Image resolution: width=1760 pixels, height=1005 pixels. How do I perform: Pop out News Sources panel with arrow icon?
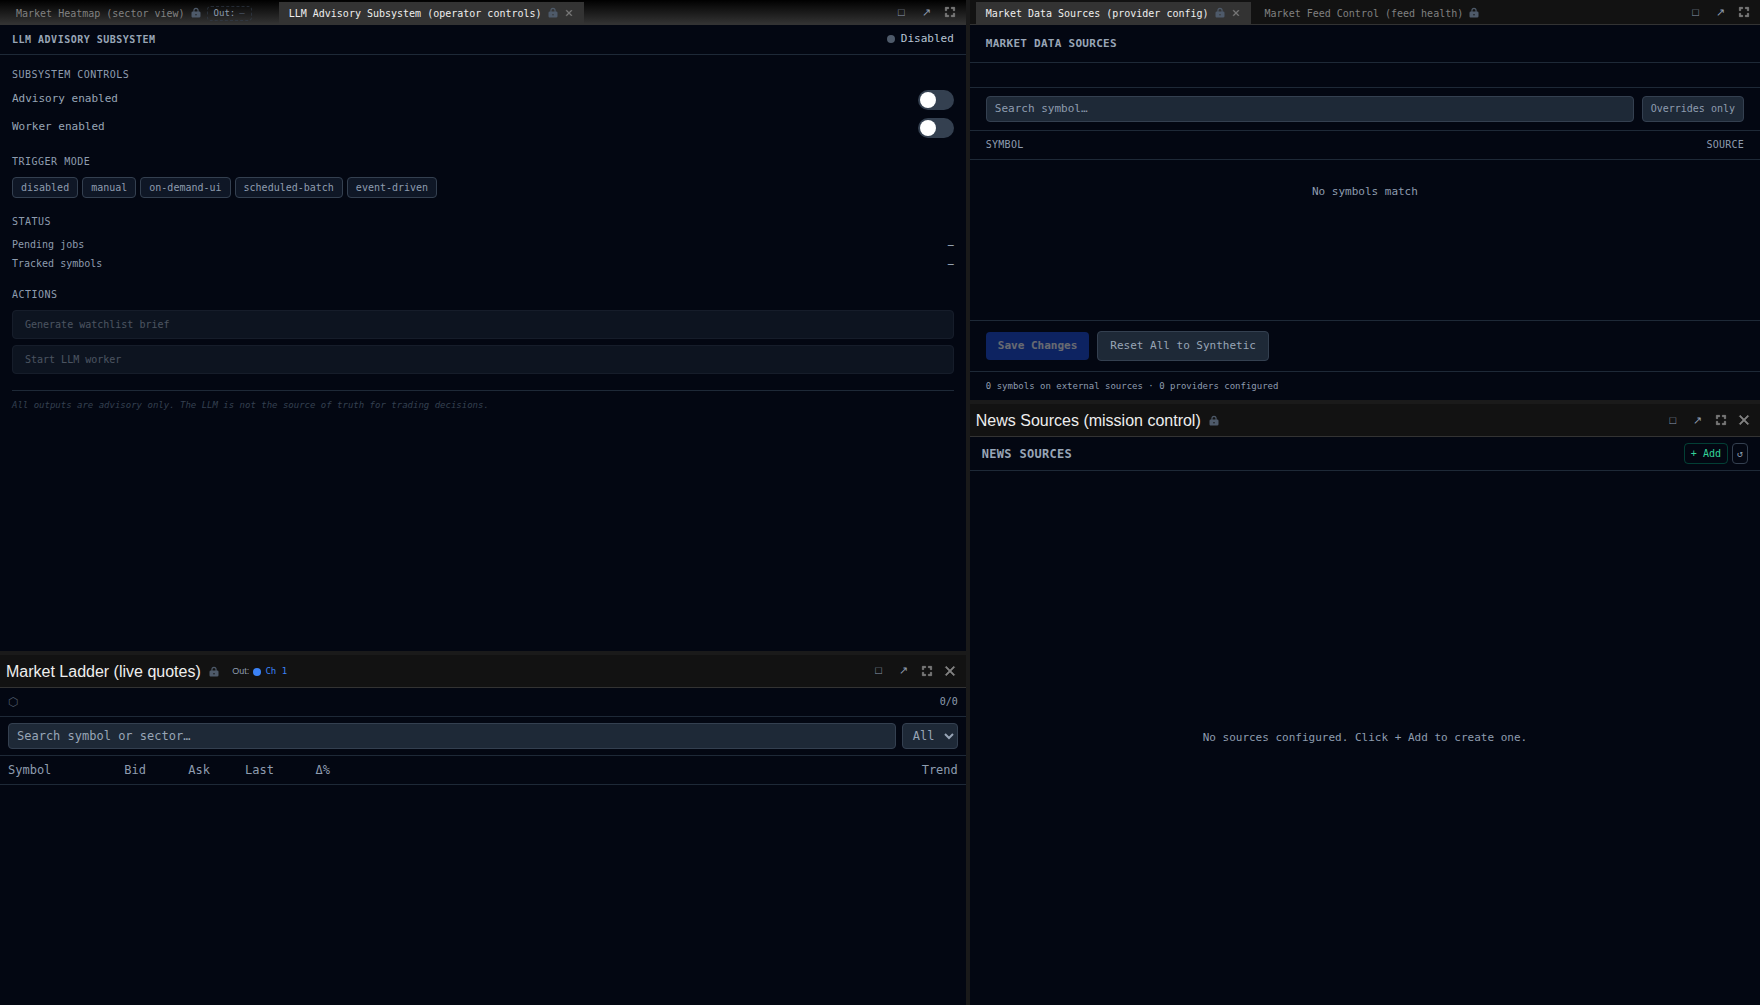coord(1697,421)
